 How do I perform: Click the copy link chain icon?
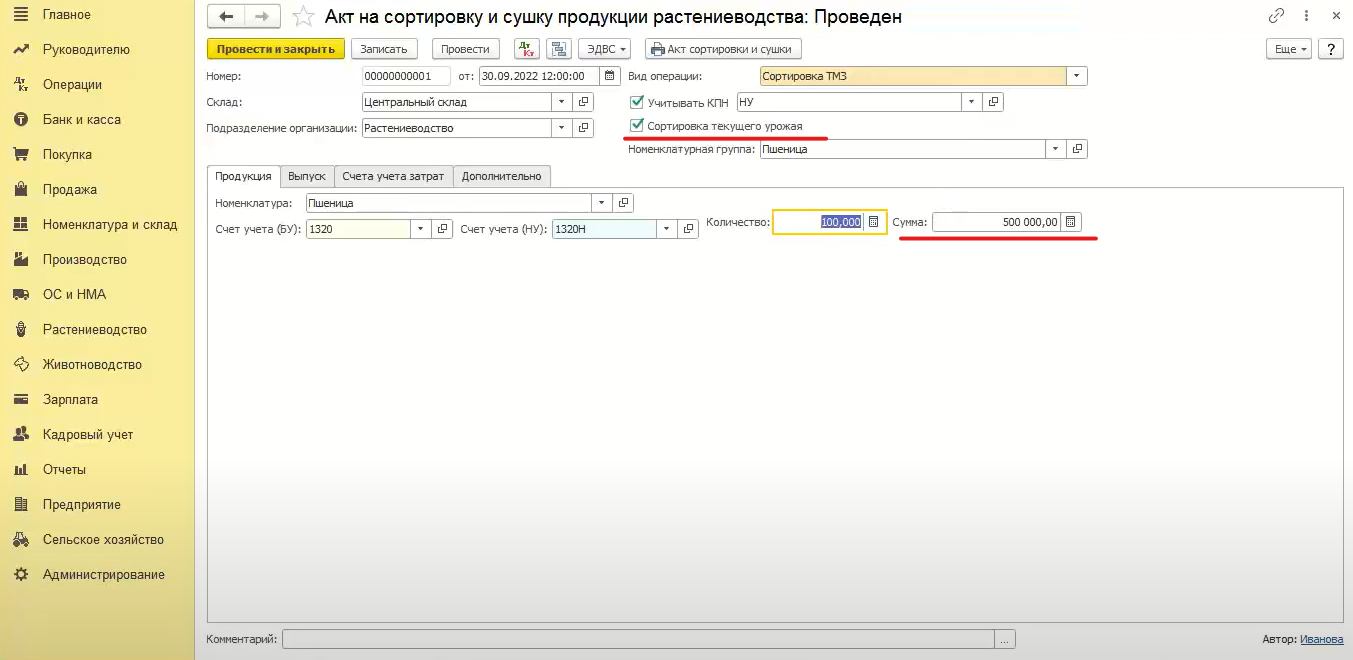coord(1276,16)
